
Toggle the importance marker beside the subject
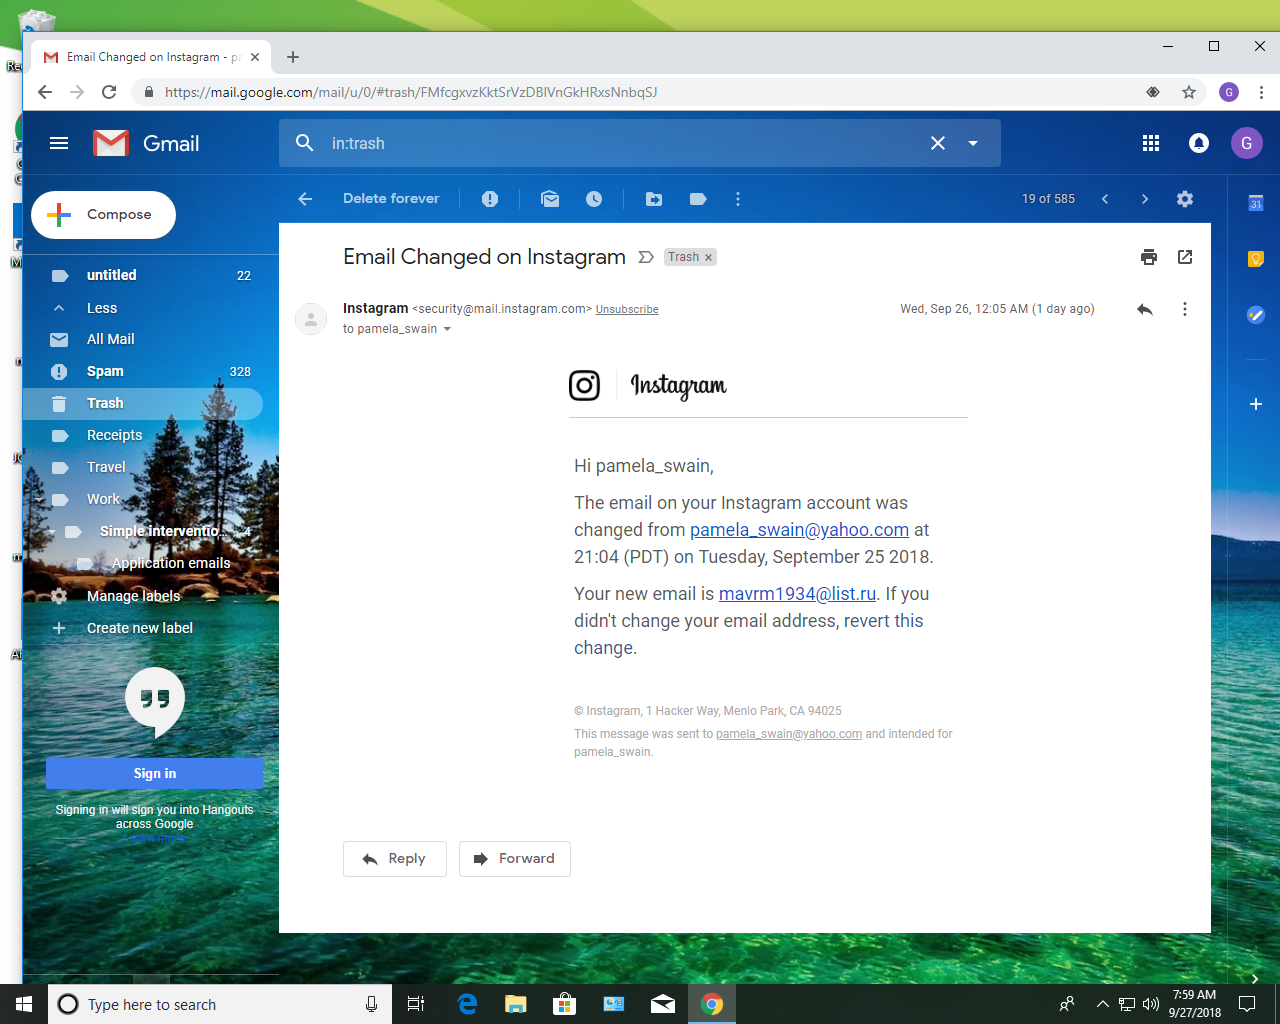pyautogui.click(x=646, y=257)
